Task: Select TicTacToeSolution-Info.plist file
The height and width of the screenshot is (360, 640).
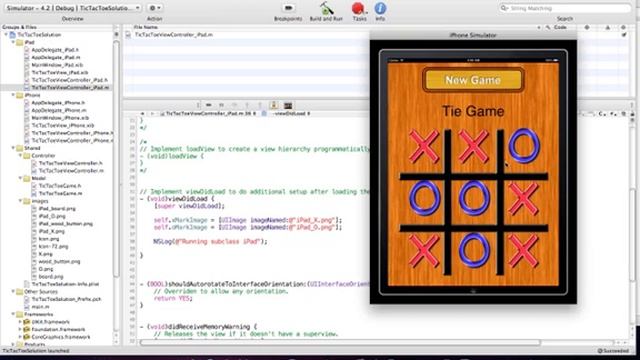Action: pyautogui.click(x=65, y=284)
